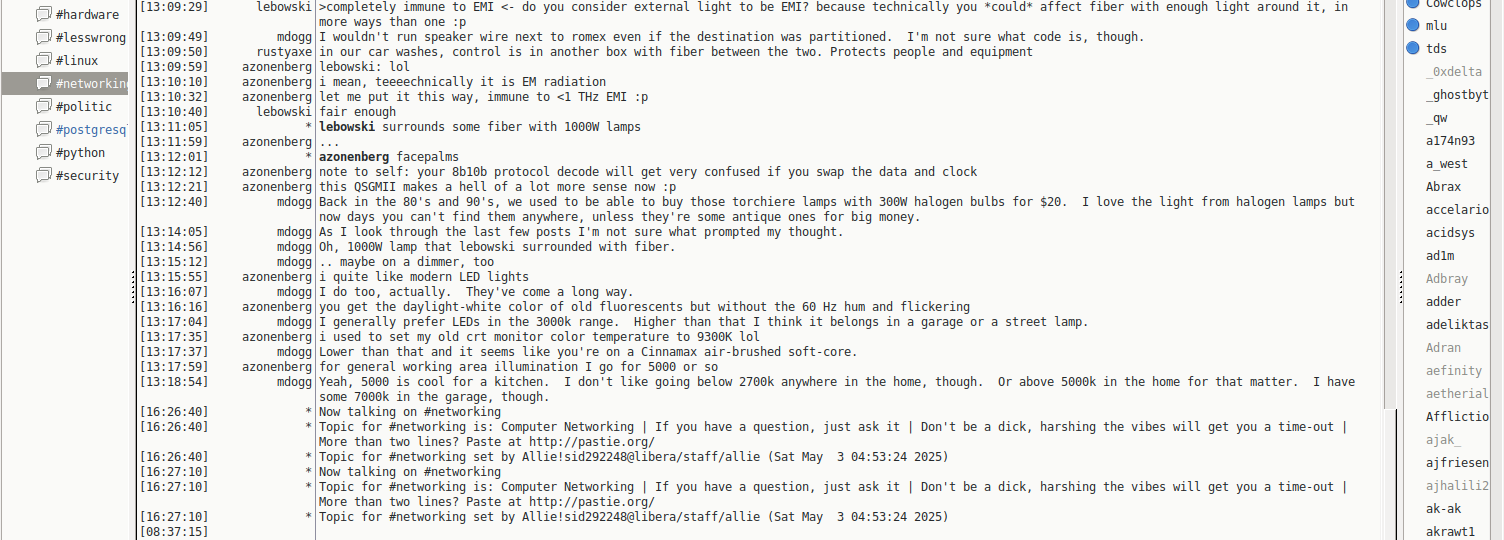Click the #hardware channel chat-bubble icon
The height and width of the screenshot is (540, 1504).
click(x=43, y=14)
